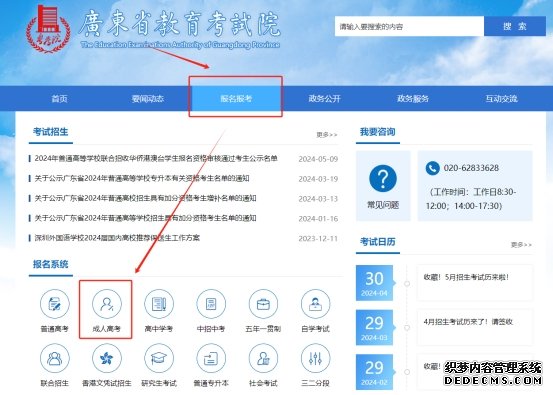The image size is (553, 395).
Task: Open the 深圳外国语学校2024届 notice
Action: (x=117, y=238)
